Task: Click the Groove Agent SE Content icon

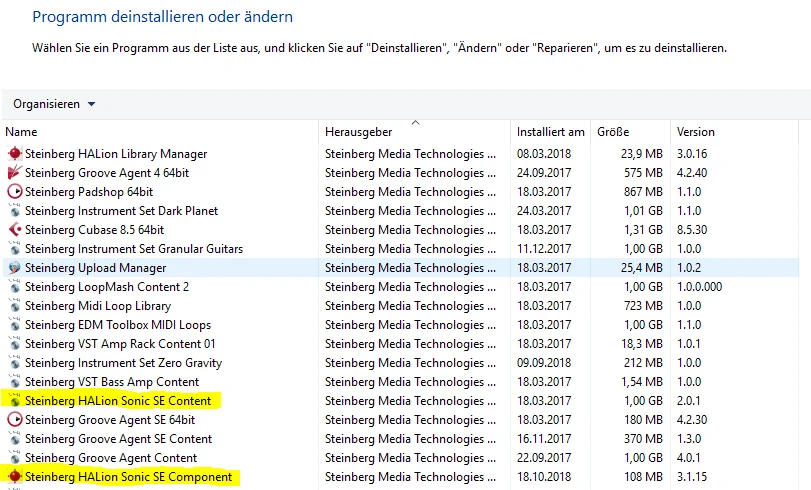Action: tap(15, 439)
